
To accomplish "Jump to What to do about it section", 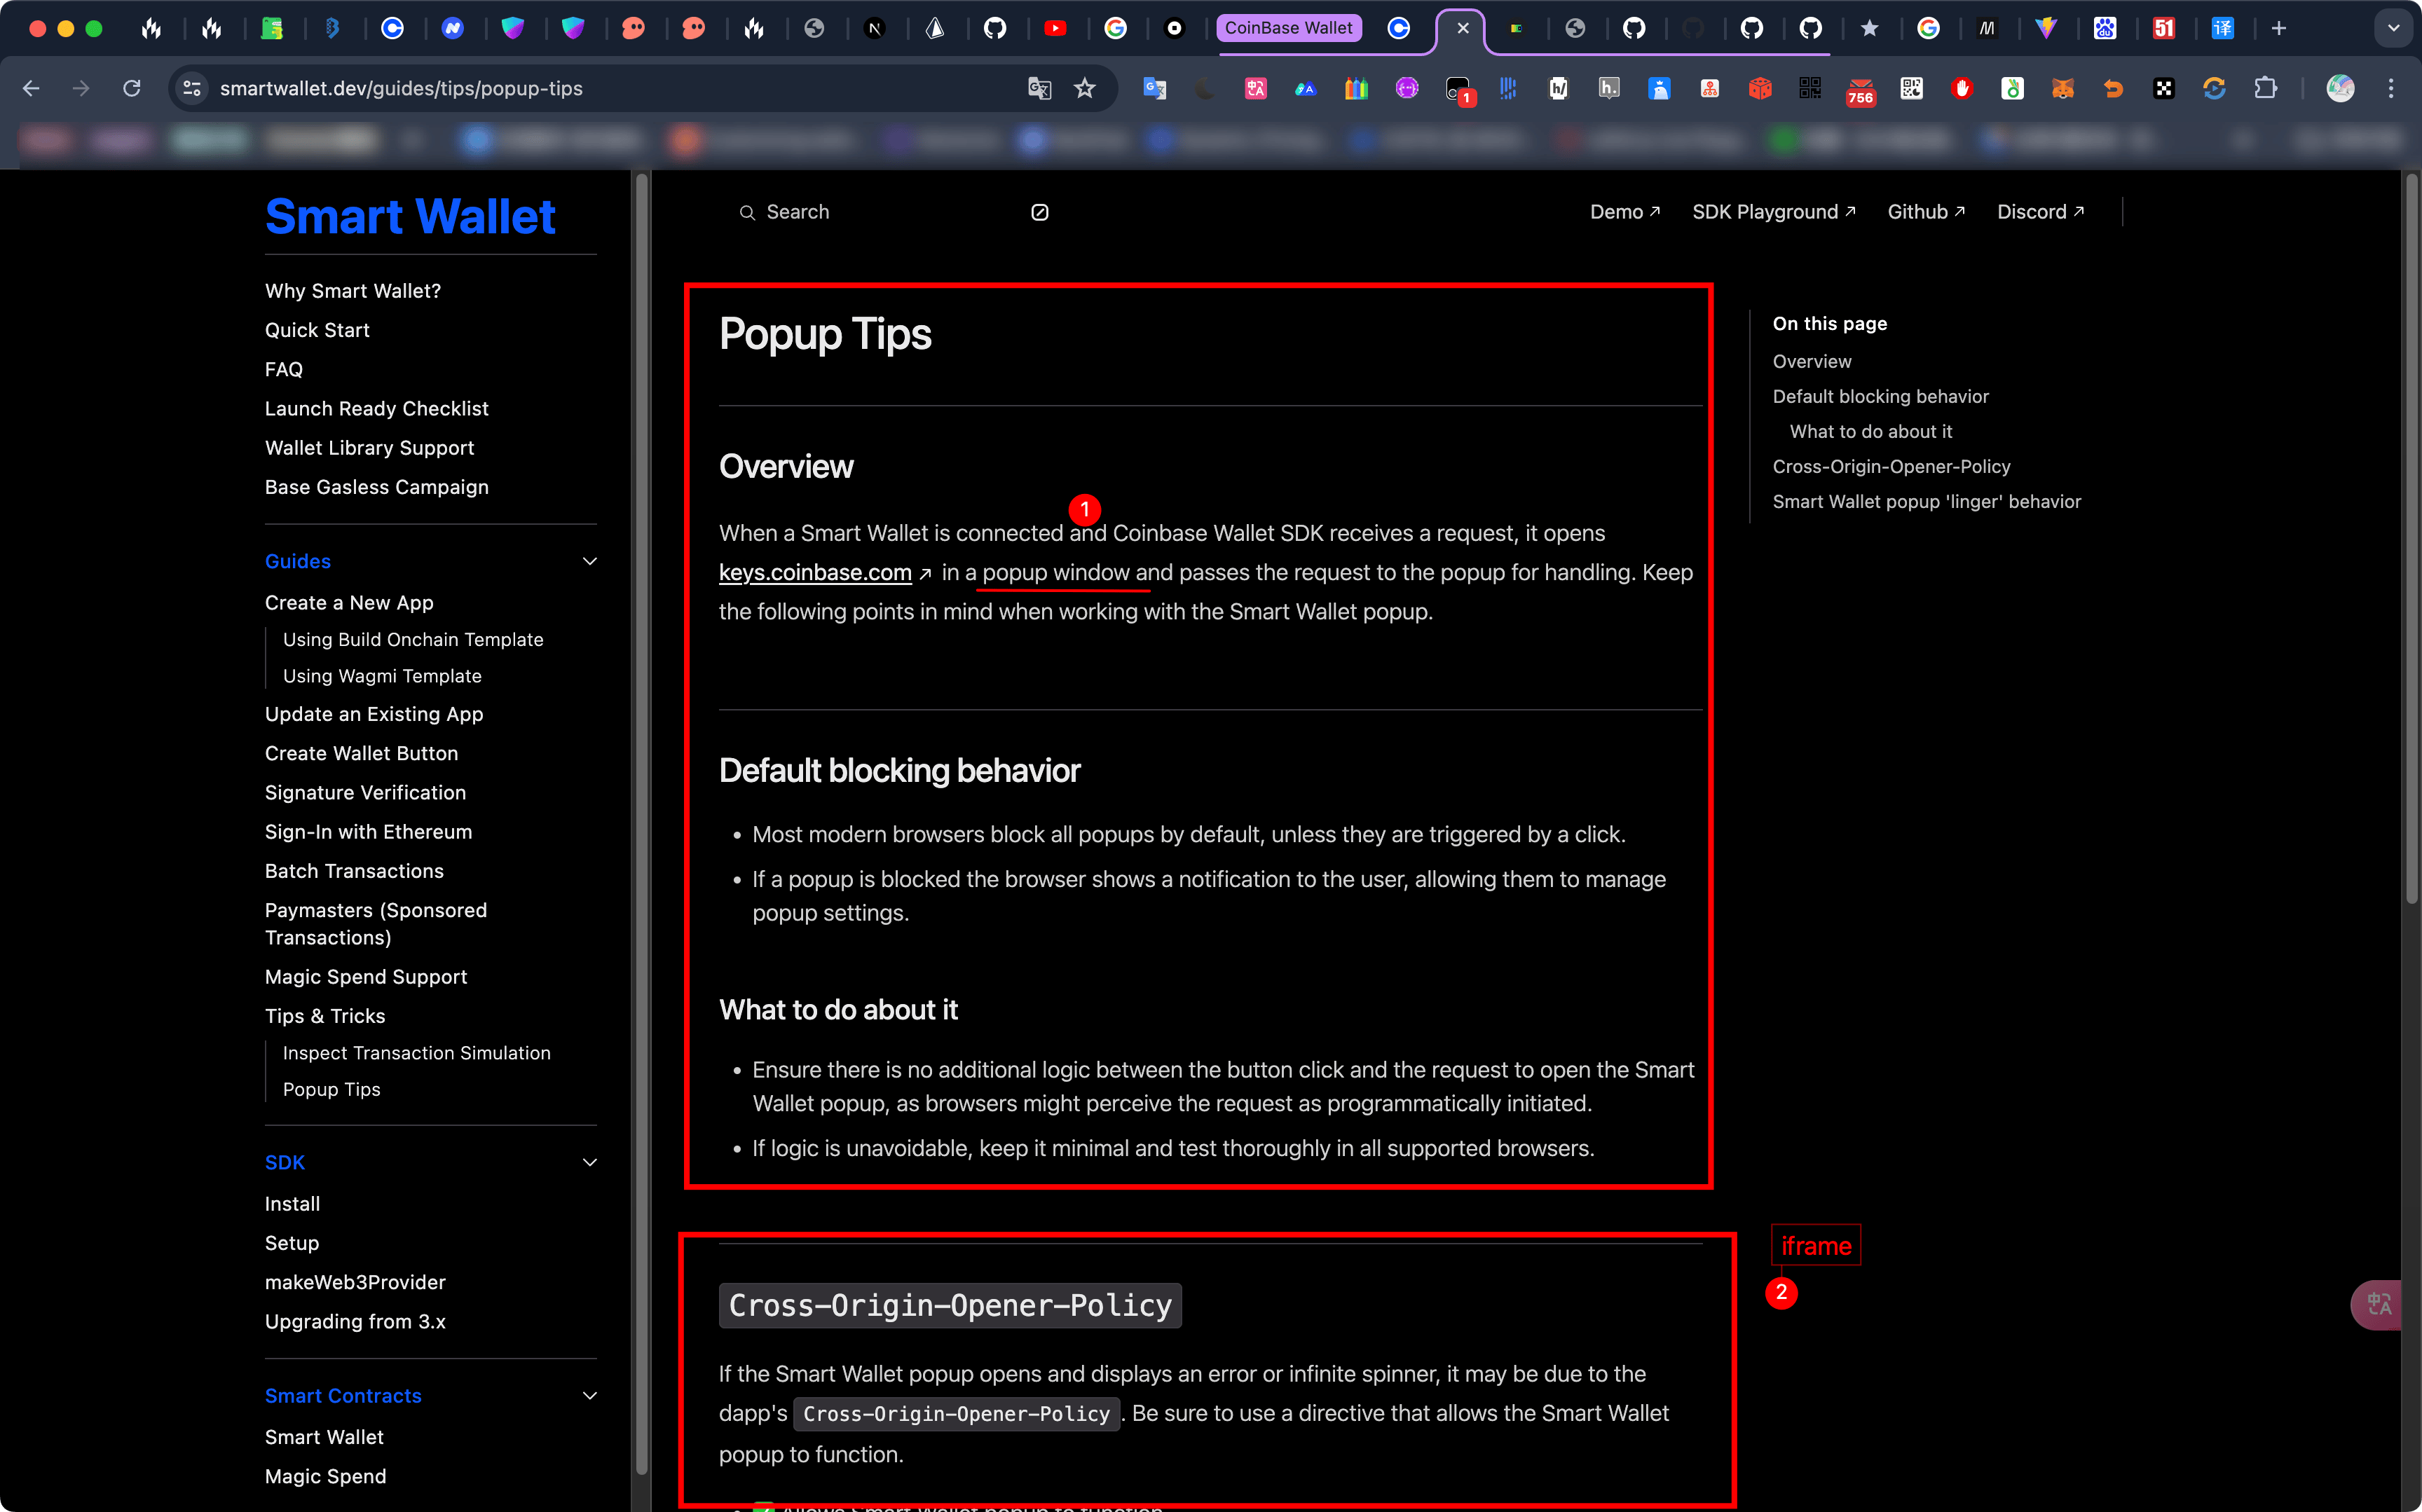I will 1870,431.
